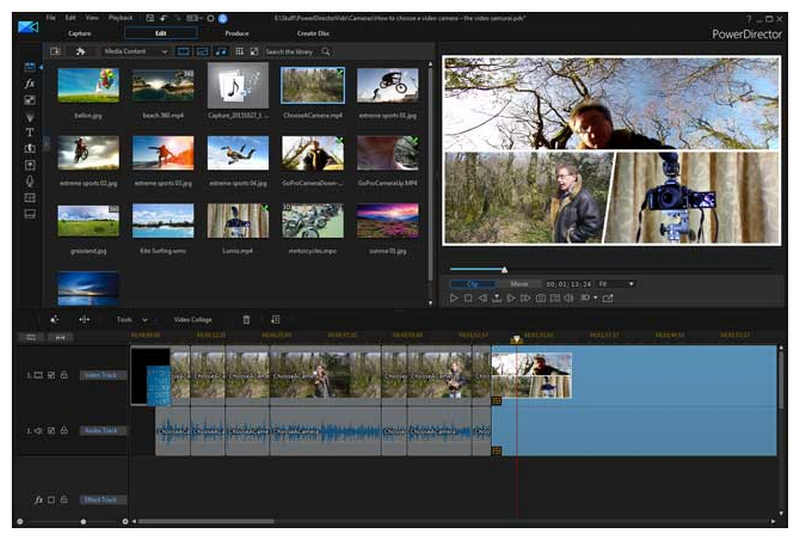Expand the Tools dropdown above timeline
This screenshot has width=800, height=540.
coord(131,319)
